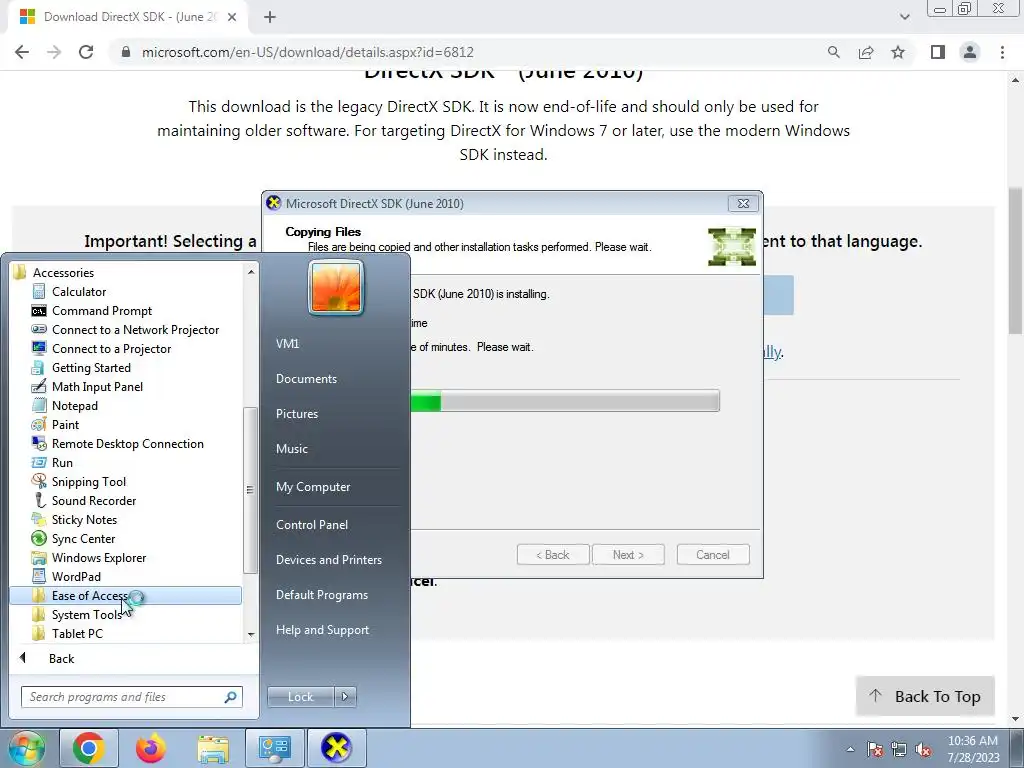The height and width of the screenshot is (768, 1024).
Task: Switch to Chrome on the taskbar
Action: coord(88,748)
